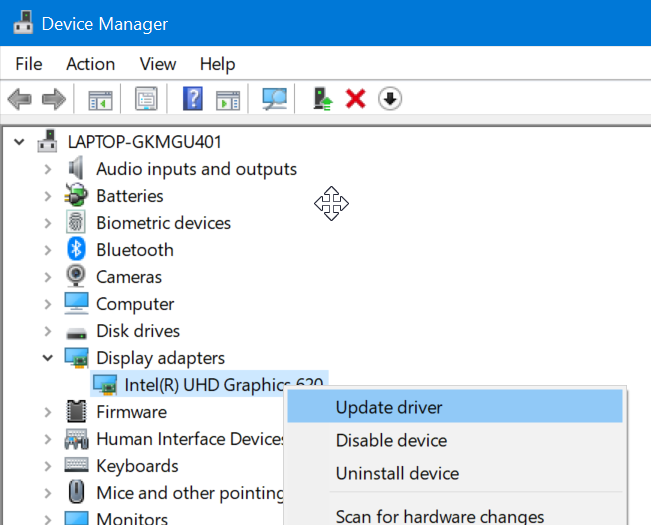This screenshot has height=525, width=651.
Task: Select Disable device in context menu
Action: coord(391,440)
